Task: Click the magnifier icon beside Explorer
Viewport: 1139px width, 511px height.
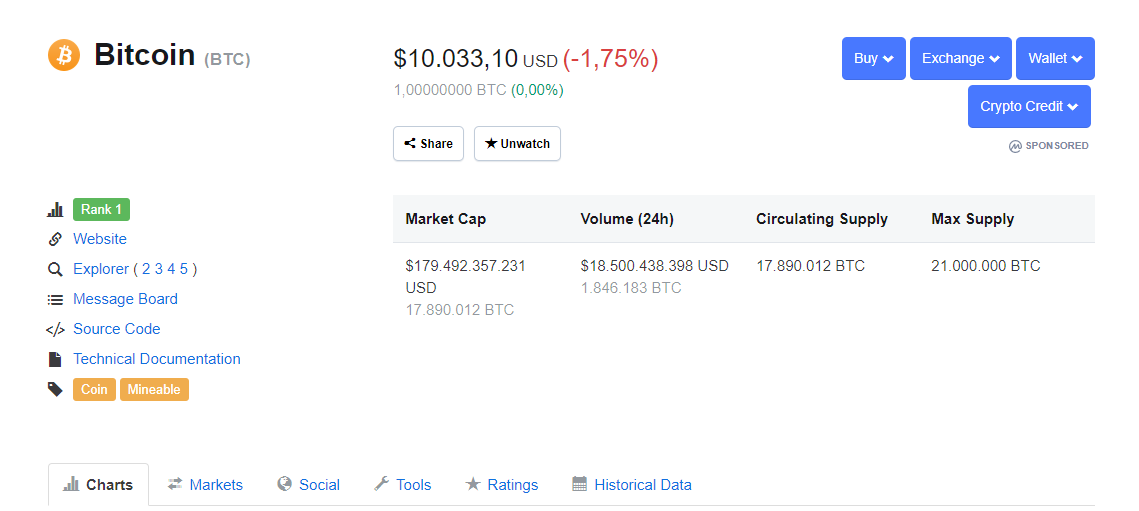Action: point(55,269)
